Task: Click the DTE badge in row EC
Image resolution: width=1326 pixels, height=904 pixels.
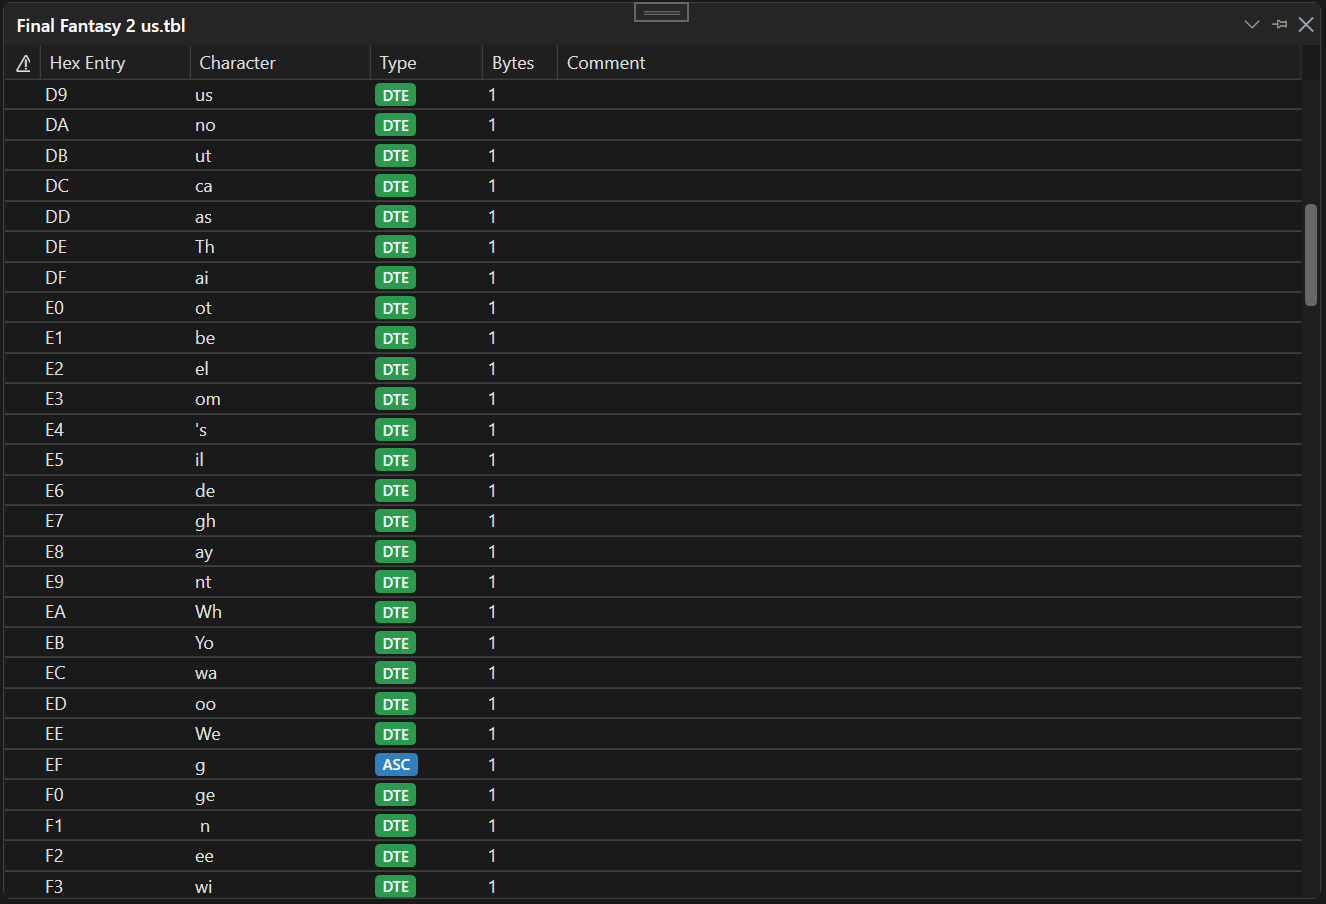Action: (x=396, y=673)
